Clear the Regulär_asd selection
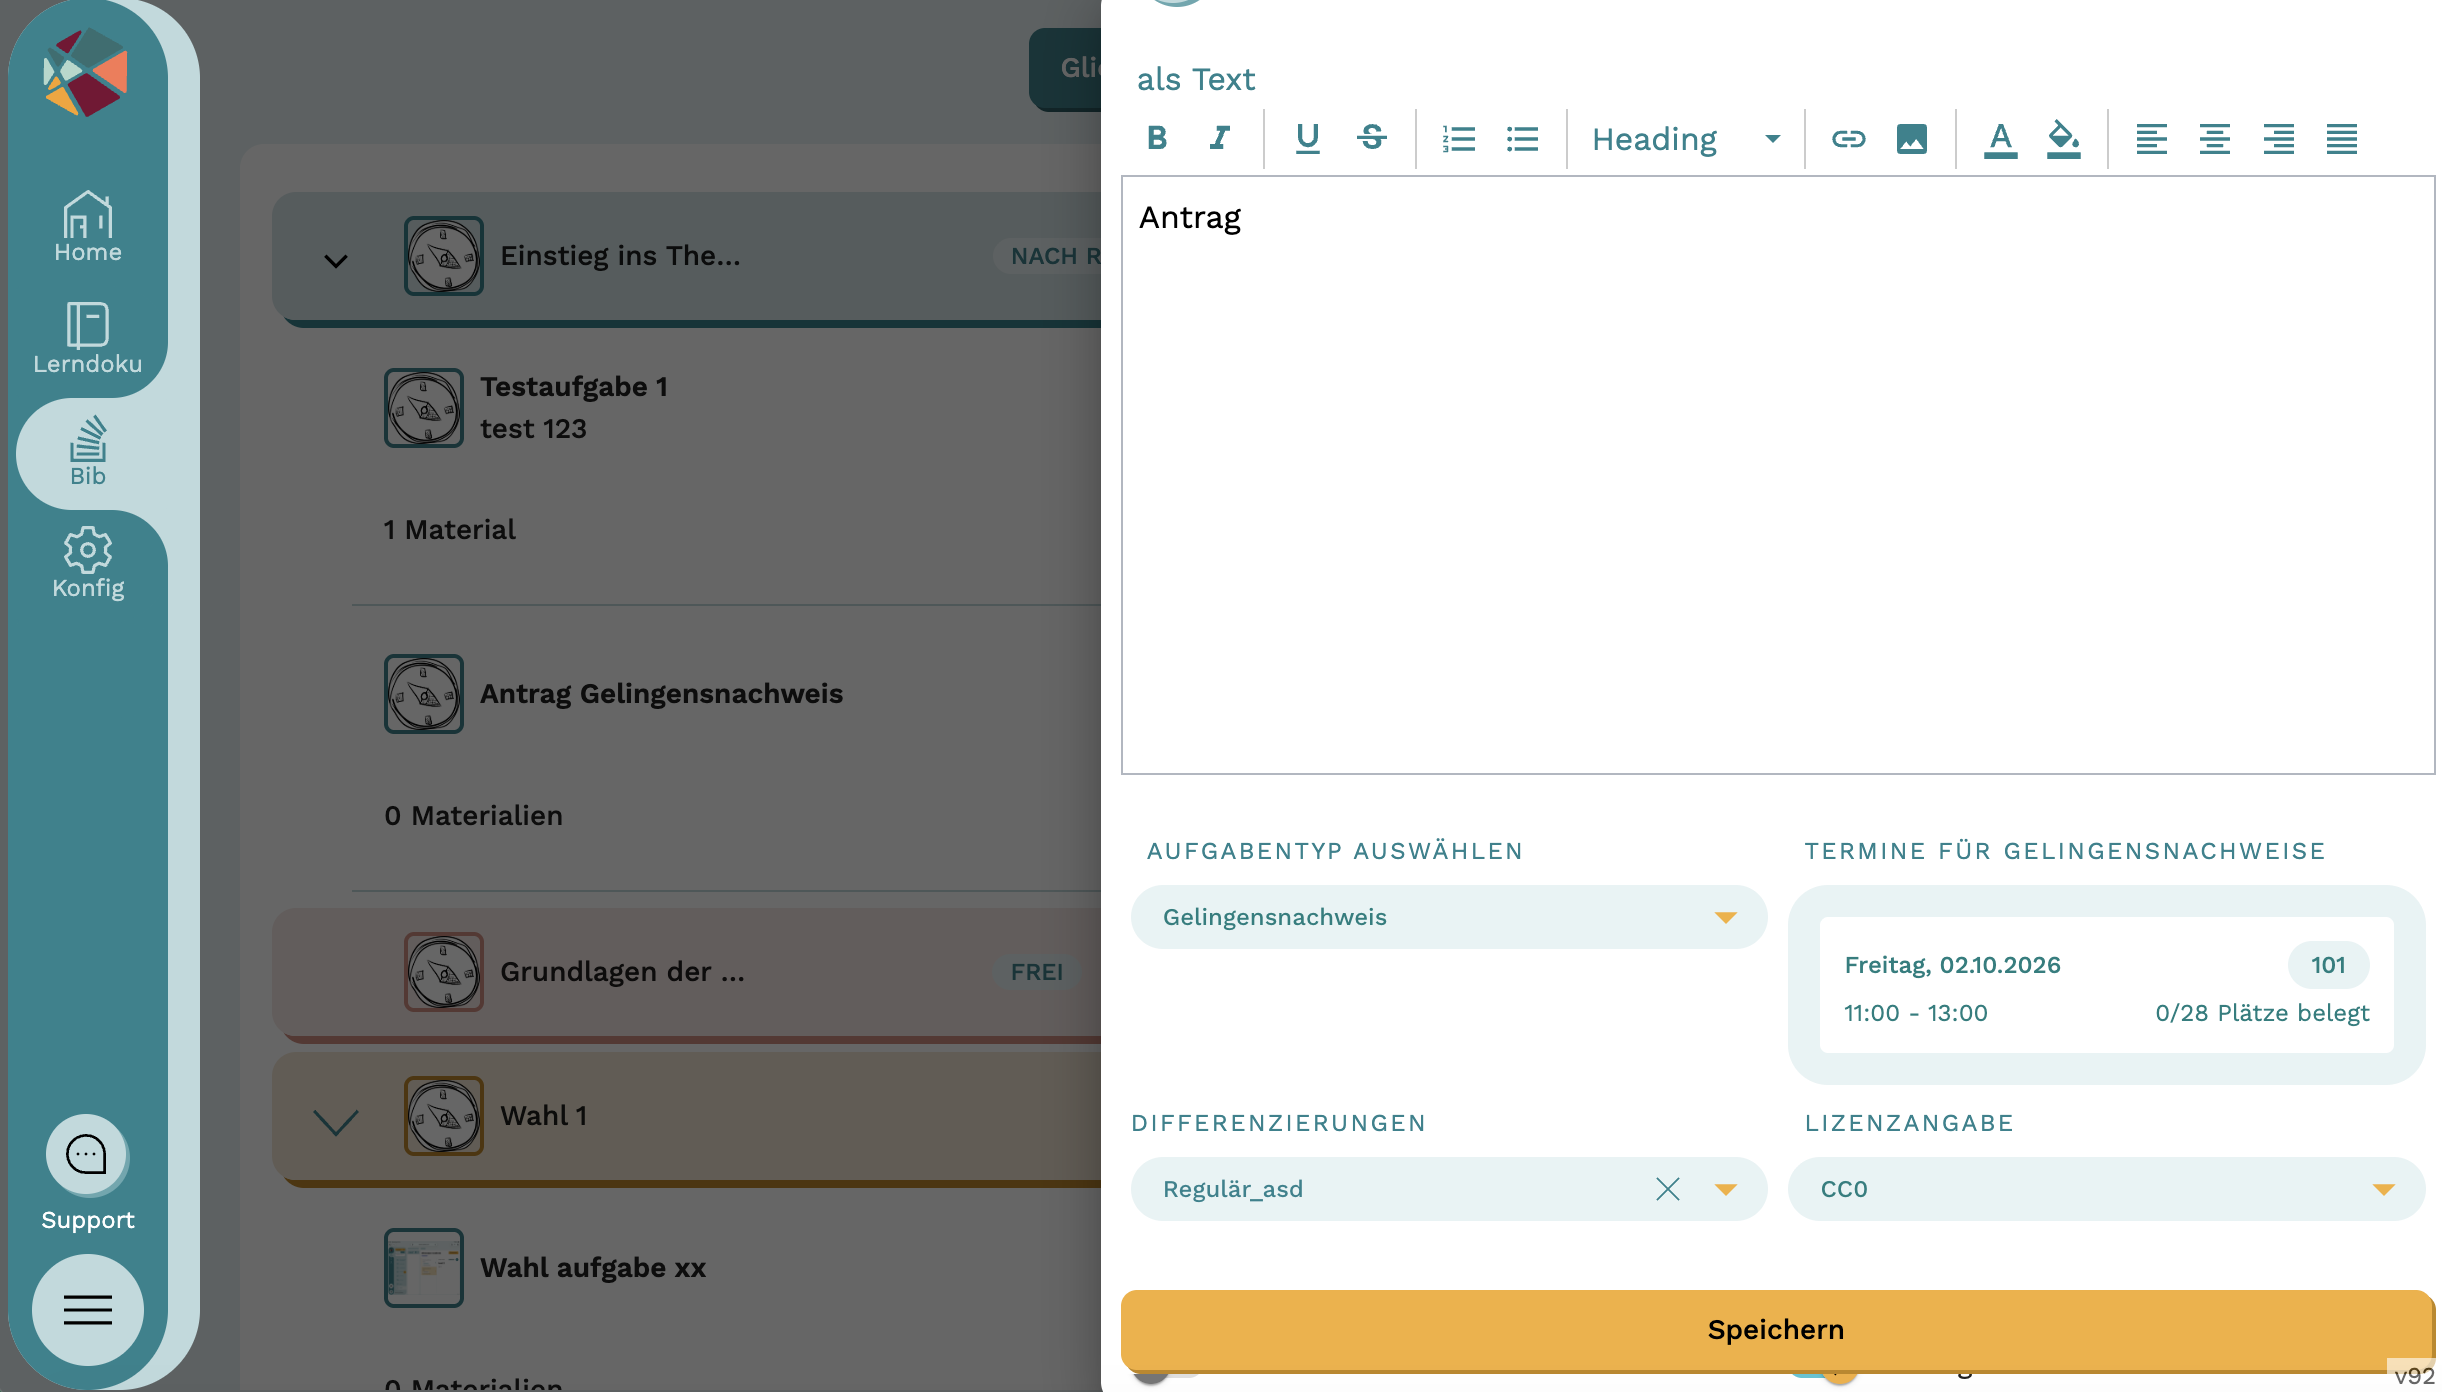The height and width of the screenshot is (1392, 2442). tap(1668, 1189)
